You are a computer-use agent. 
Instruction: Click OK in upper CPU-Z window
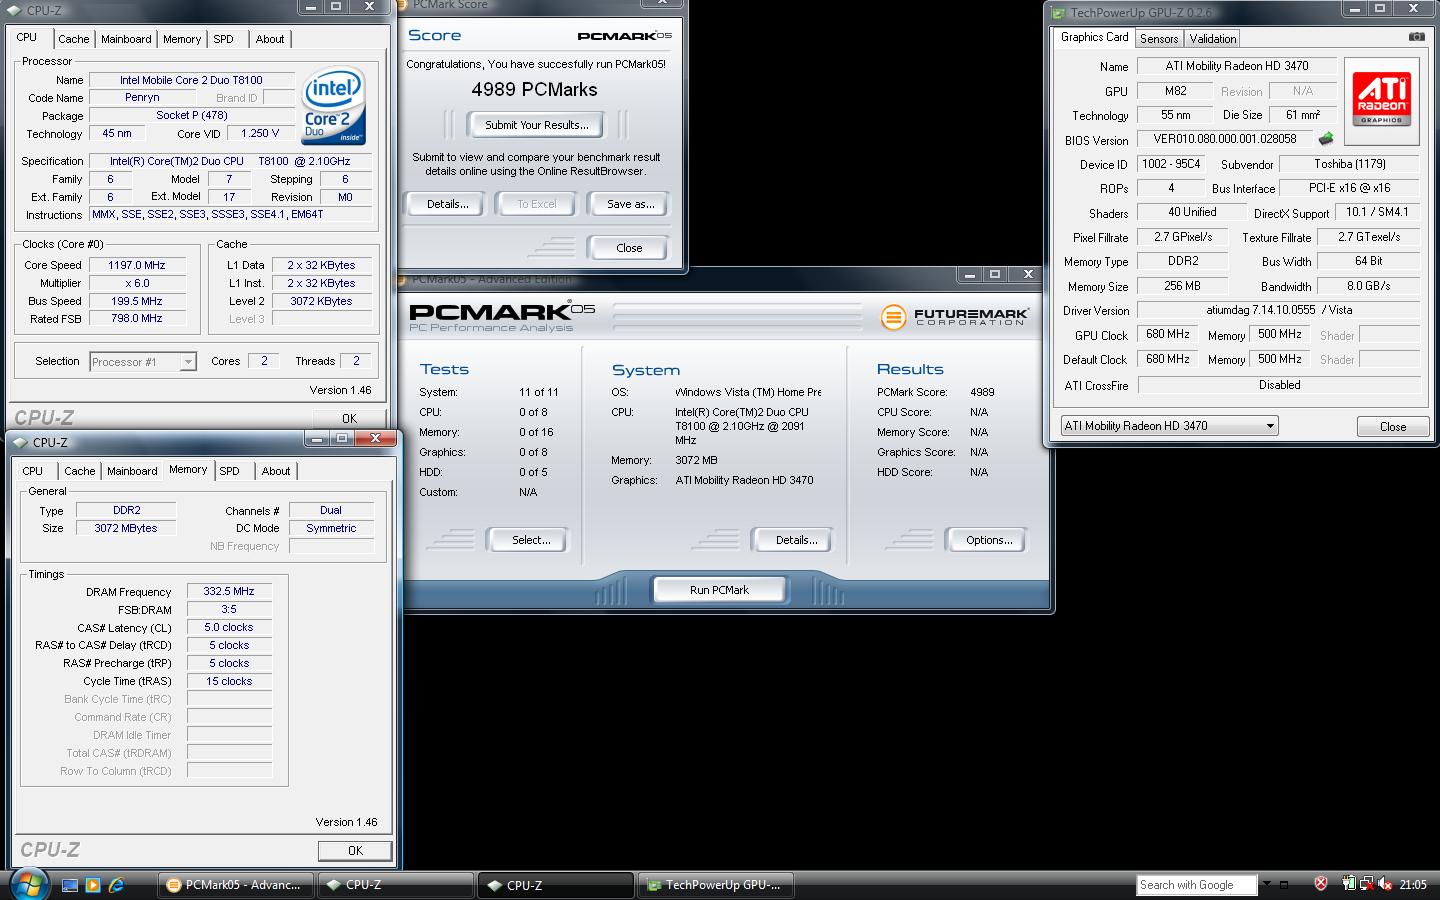click(x=349, y=418)
